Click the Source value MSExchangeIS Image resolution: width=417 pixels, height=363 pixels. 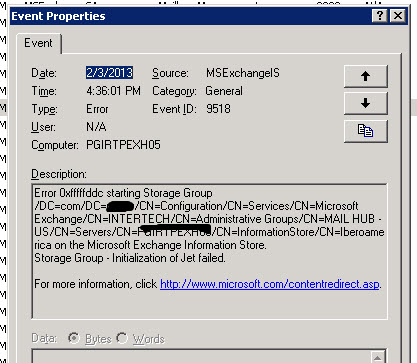(x=243, y=73)
